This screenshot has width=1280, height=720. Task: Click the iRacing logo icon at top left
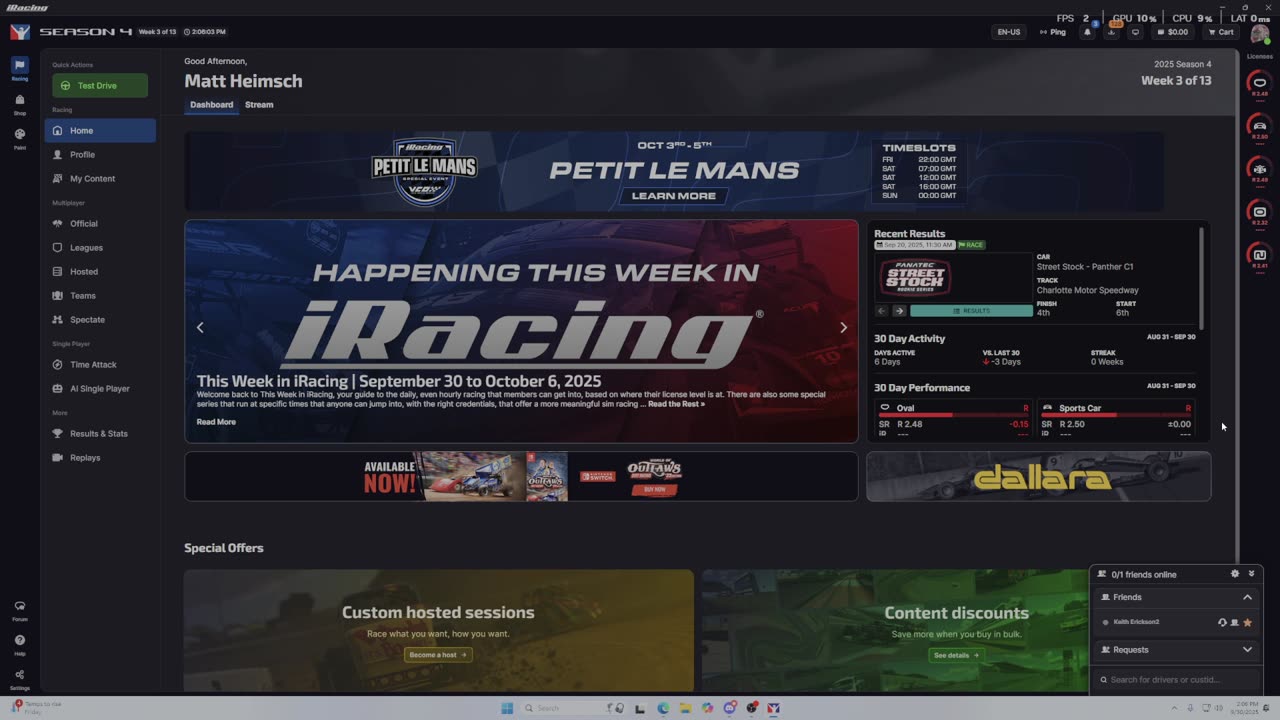coord(19,32)
